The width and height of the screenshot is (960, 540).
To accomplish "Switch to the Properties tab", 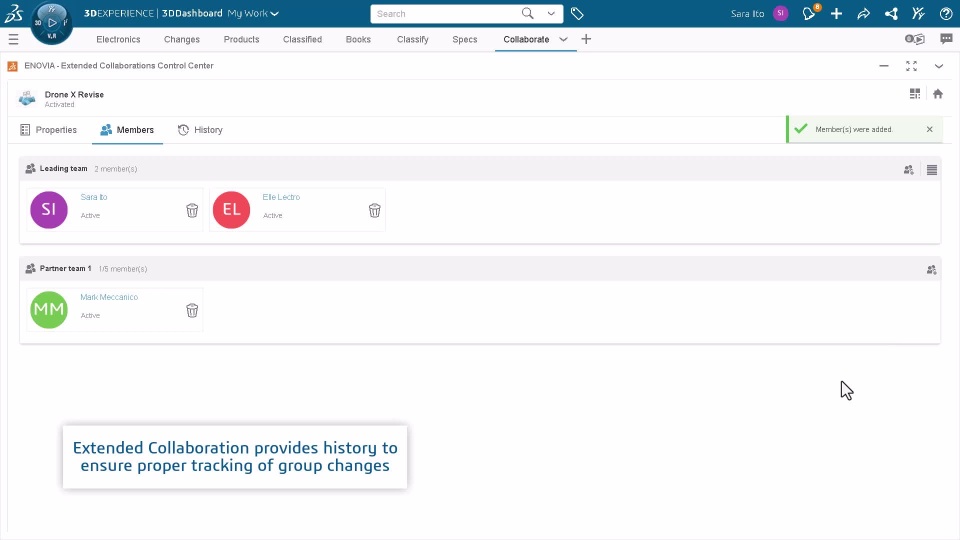I will [48, 130].
